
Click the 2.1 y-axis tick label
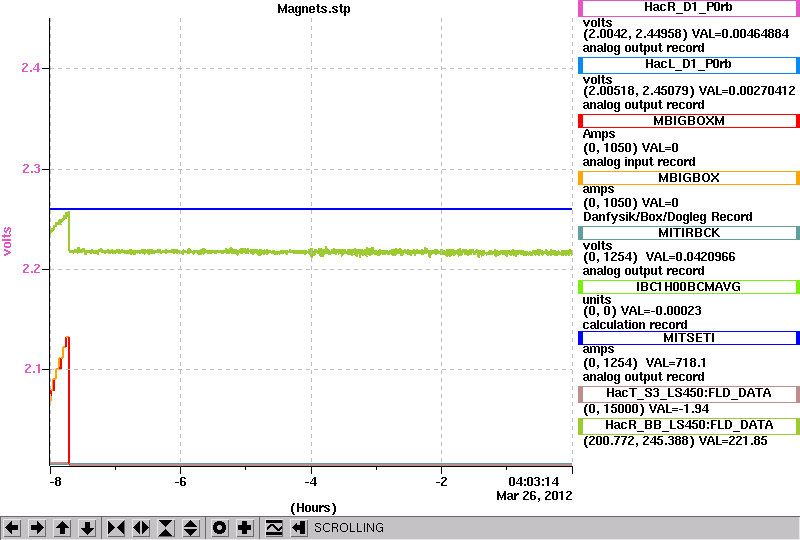(31, 369)
